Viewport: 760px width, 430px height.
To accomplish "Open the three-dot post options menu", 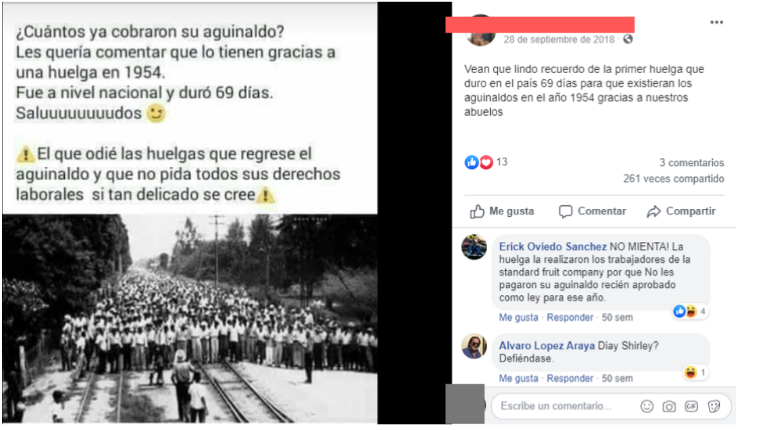I will coord(716,22).
